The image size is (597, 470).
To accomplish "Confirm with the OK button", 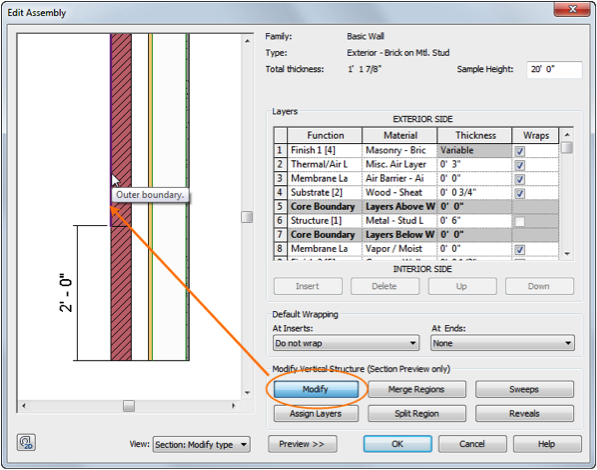I will [397, 444].
